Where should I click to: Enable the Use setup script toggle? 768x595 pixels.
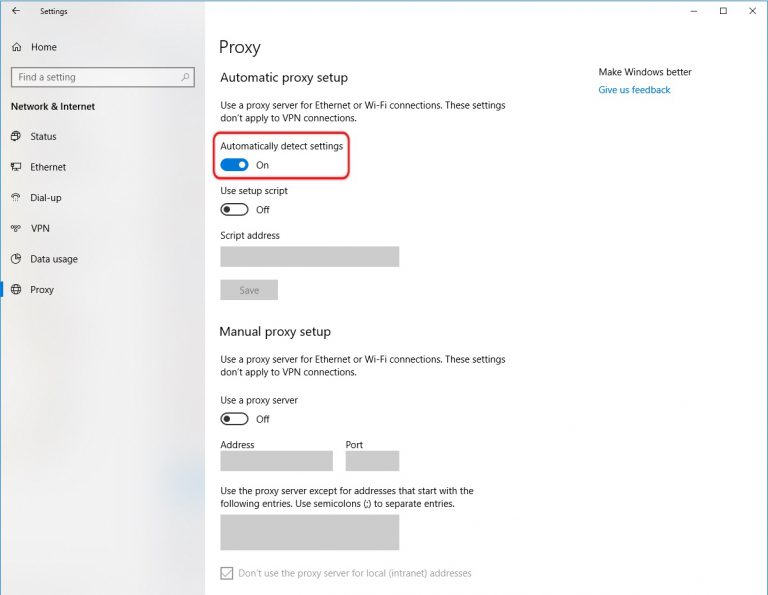pos(234,210)
